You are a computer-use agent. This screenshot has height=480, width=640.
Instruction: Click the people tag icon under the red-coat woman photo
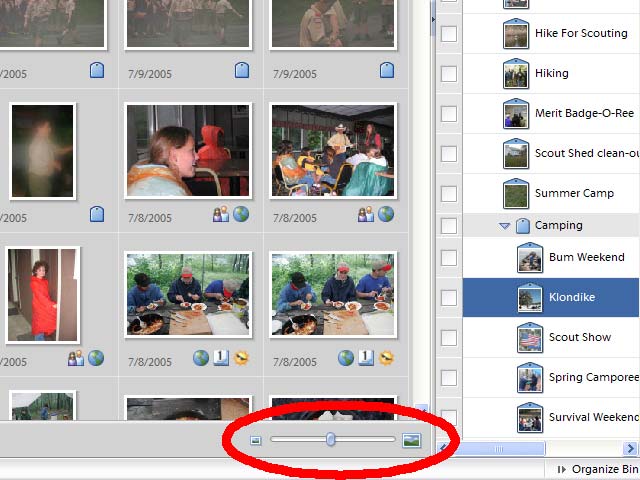(76, 358)
